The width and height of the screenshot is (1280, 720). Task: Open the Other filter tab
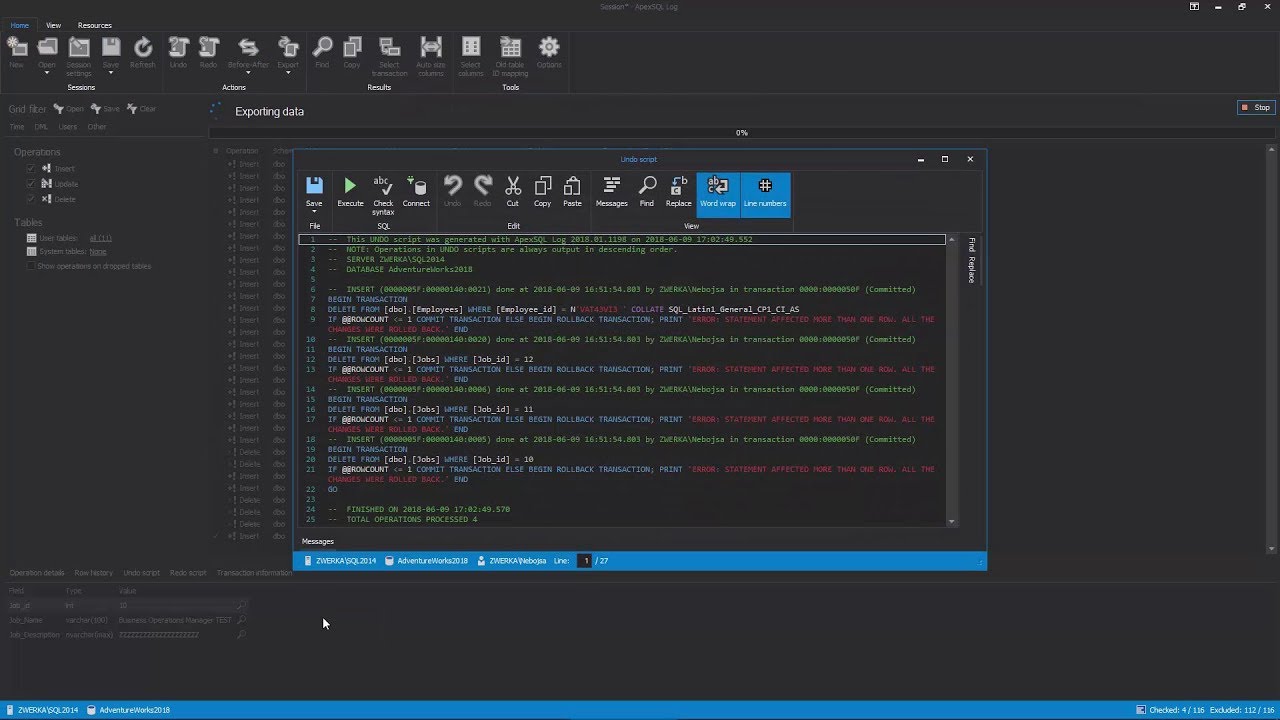(96, 127)
